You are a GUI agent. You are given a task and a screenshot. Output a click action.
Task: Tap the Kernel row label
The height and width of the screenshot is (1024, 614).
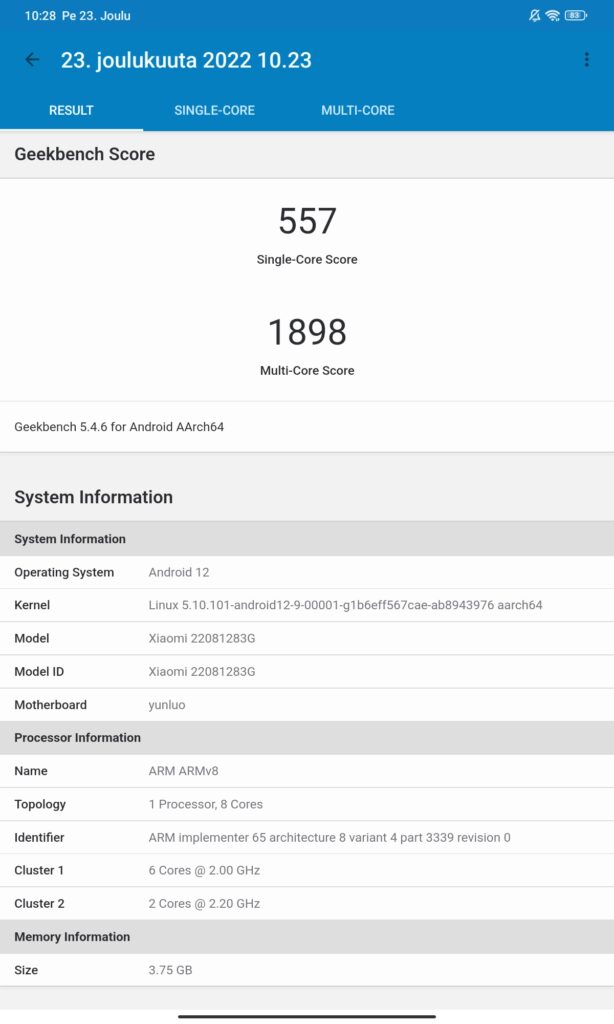click(x=32, y=605)
